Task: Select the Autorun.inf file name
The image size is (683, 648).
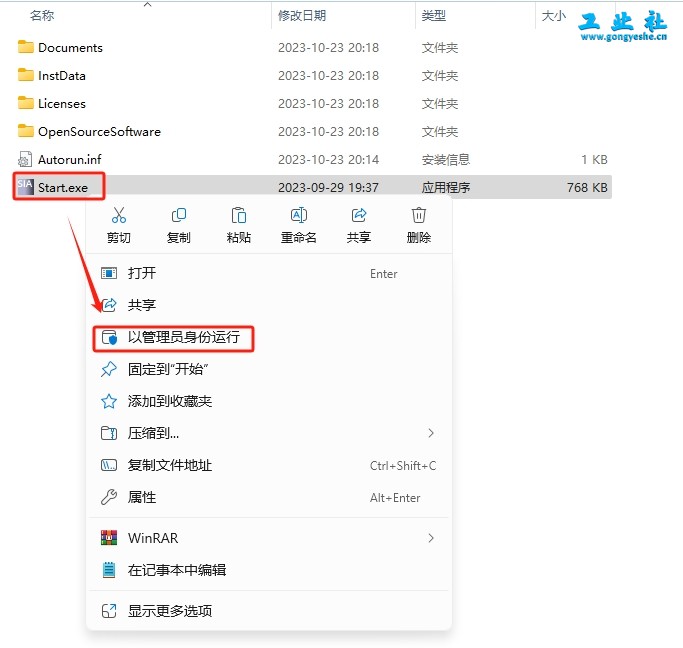Action: 70,159
